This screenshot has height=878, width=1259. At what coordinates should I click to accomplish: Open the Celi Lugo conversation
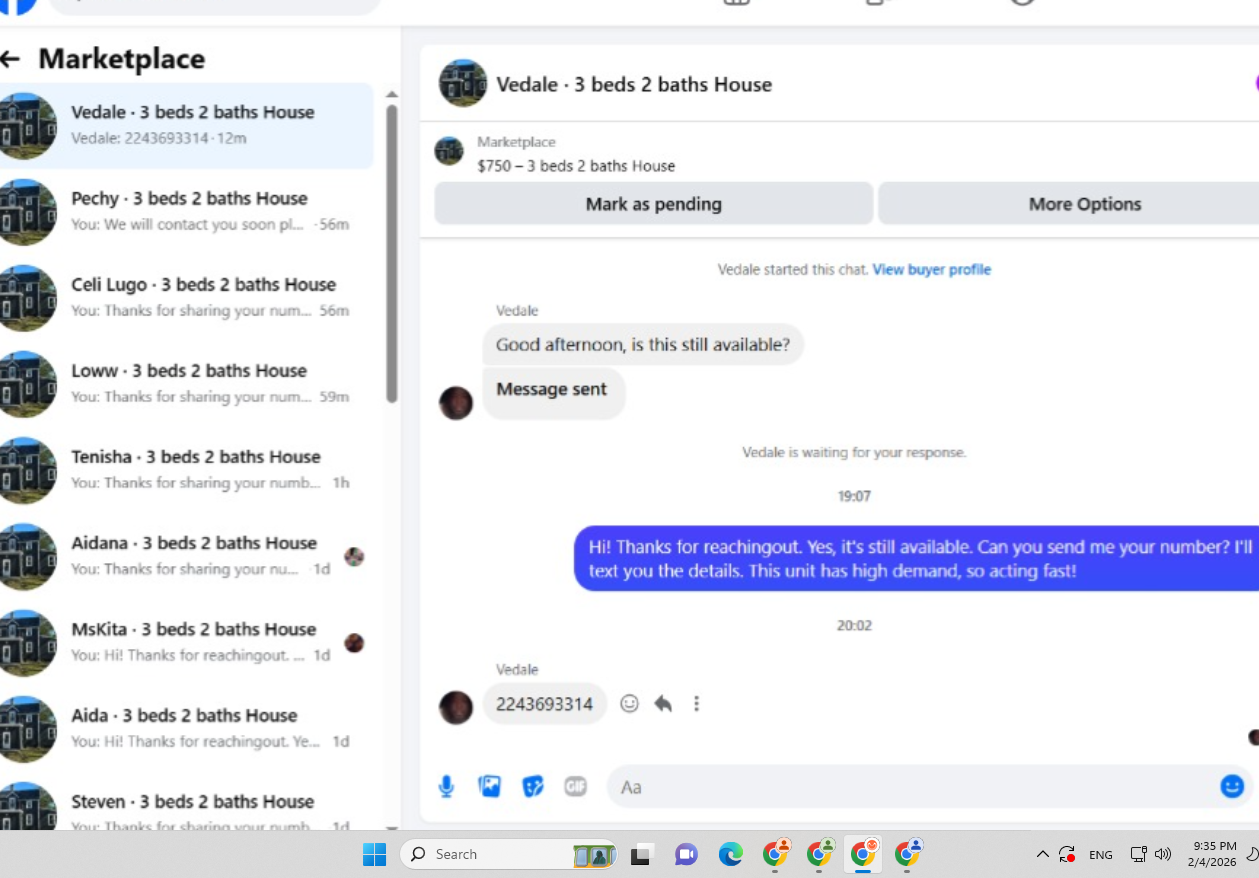(186, 297)
